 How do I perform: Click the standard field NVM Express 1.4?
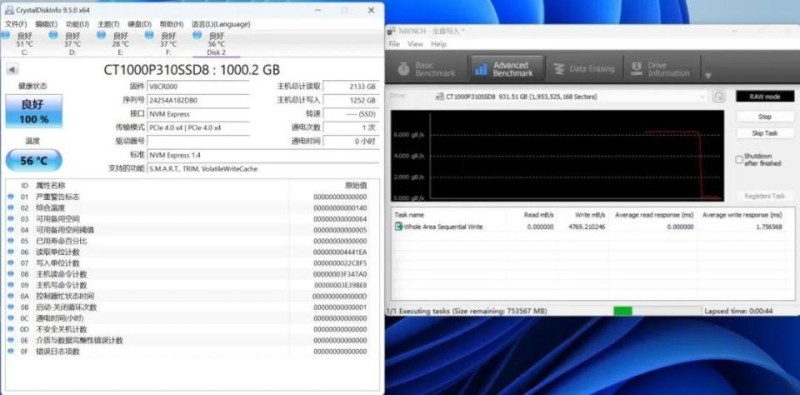263,155
